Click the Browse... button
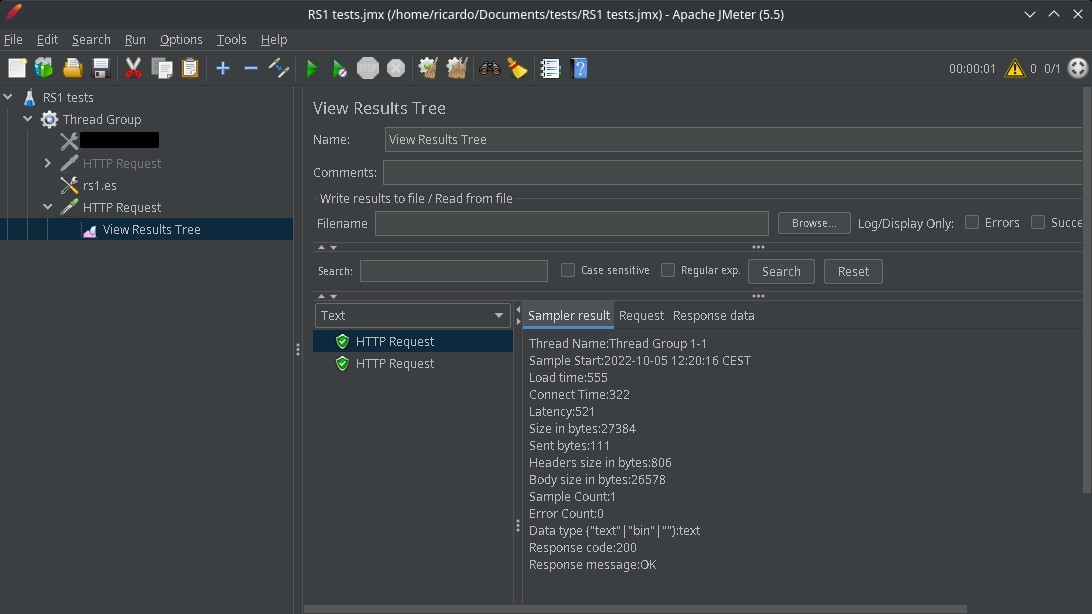The width and height of the screenshot is (1092, 614). point(814,223)
